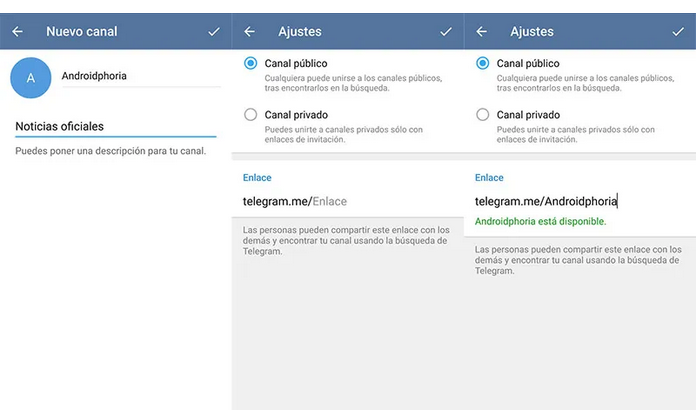Choose Canal privado in right screen
This screenshot has height=410, width=698.
(x=483, y=115)
